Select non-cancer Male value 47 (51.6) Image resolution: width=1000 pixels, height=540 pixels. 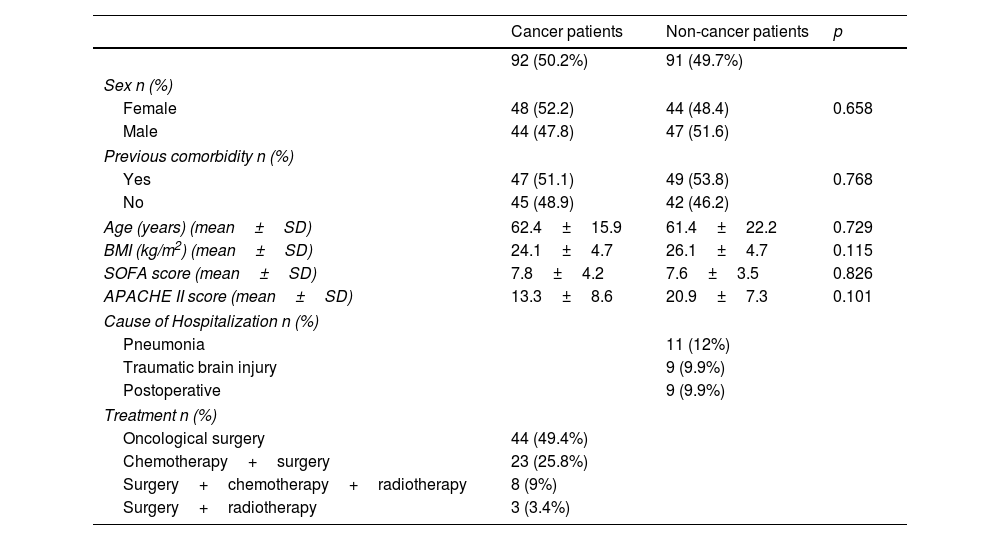[x=697, y=131]
